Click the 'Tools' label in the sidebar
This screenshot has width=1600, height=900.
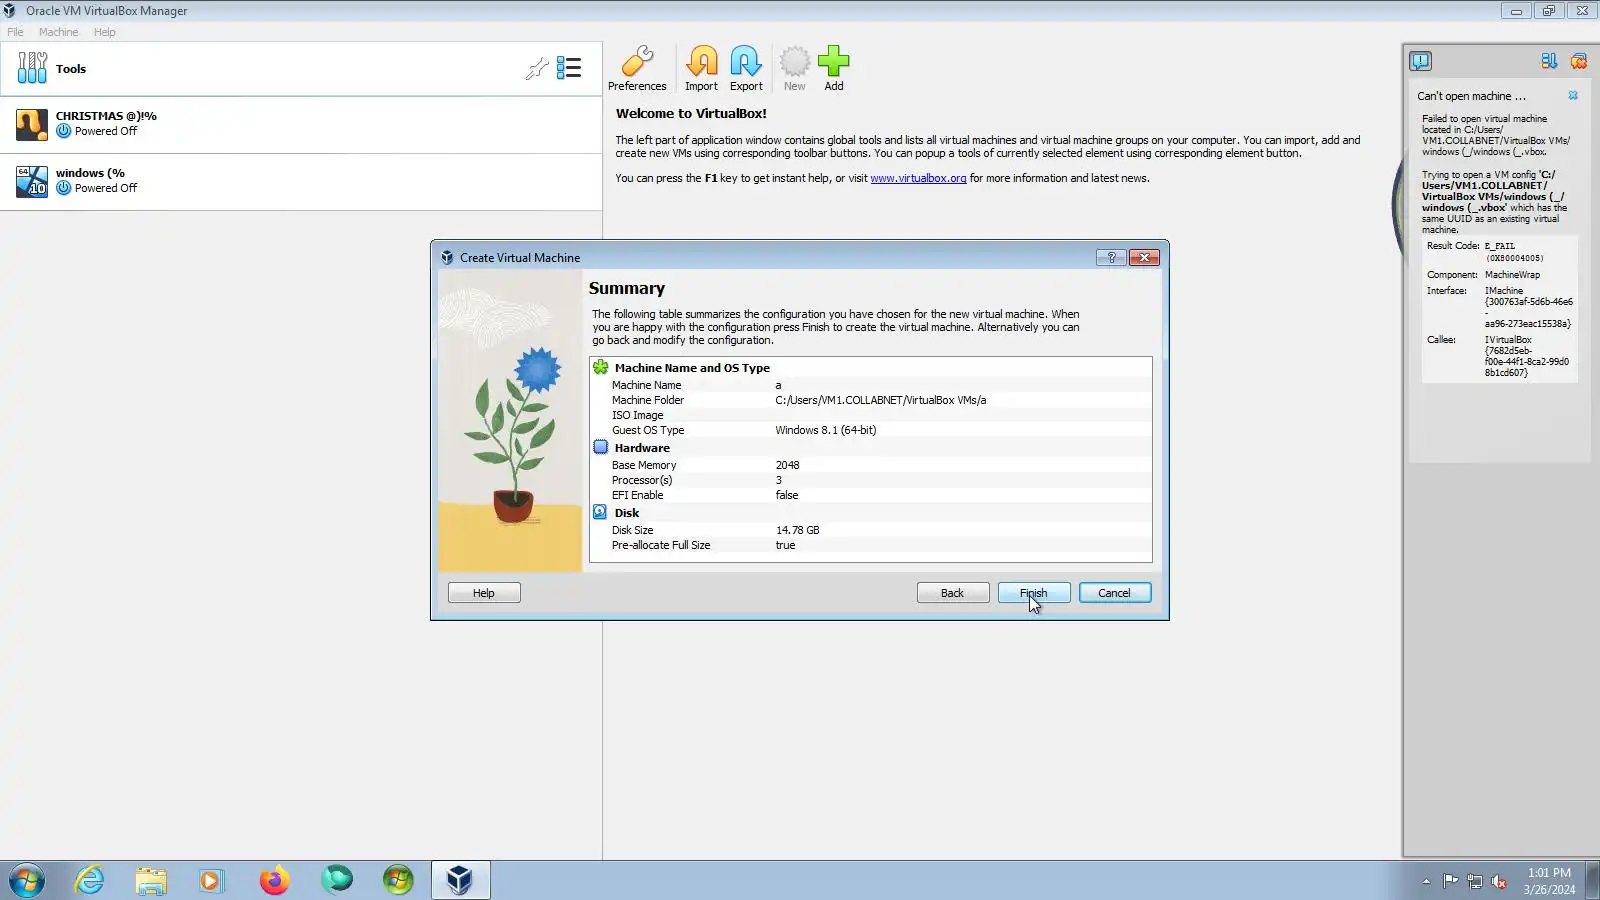(71, 69)
